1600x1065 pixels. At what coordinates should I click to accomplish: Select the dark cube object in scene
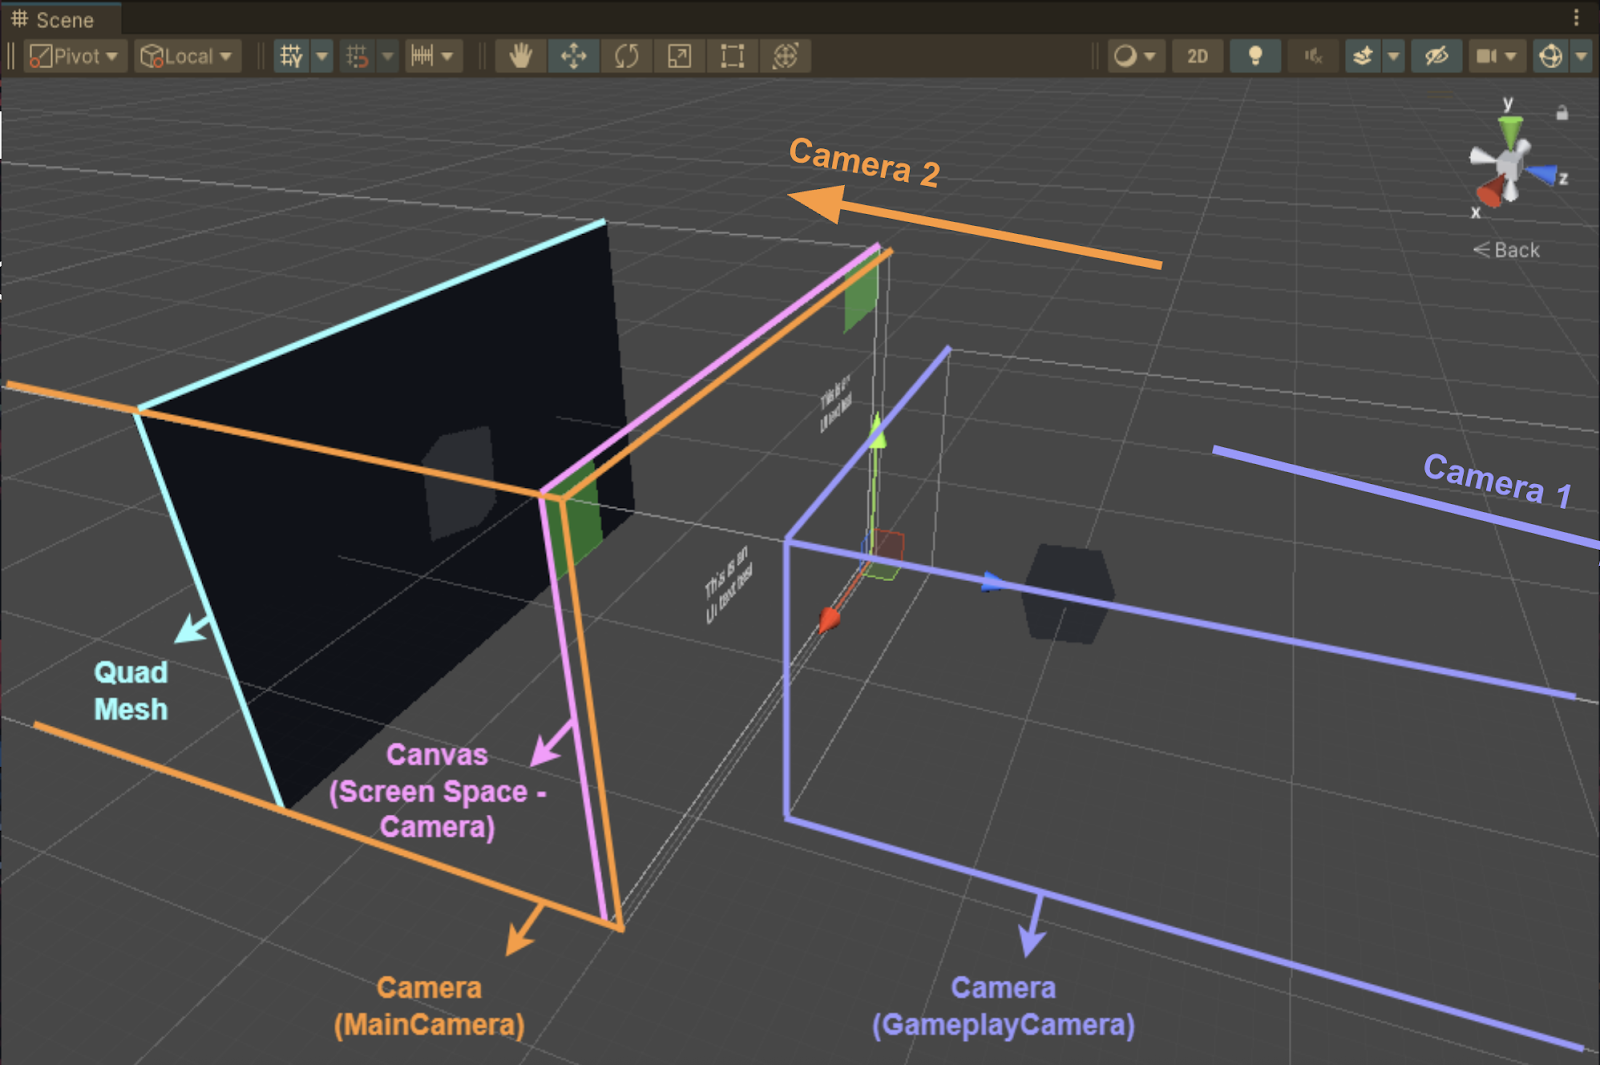coord(1068,594)
